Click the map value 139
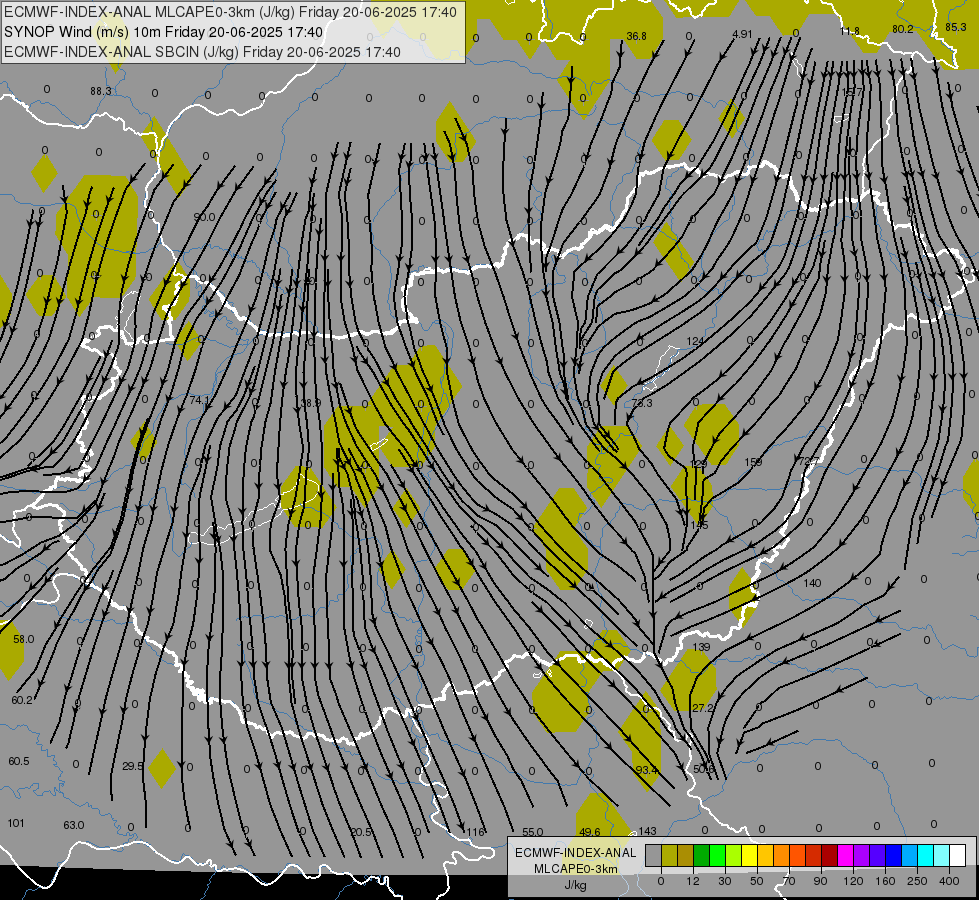Viewport: 979px width, 900px height. click(x=702, y=647)
